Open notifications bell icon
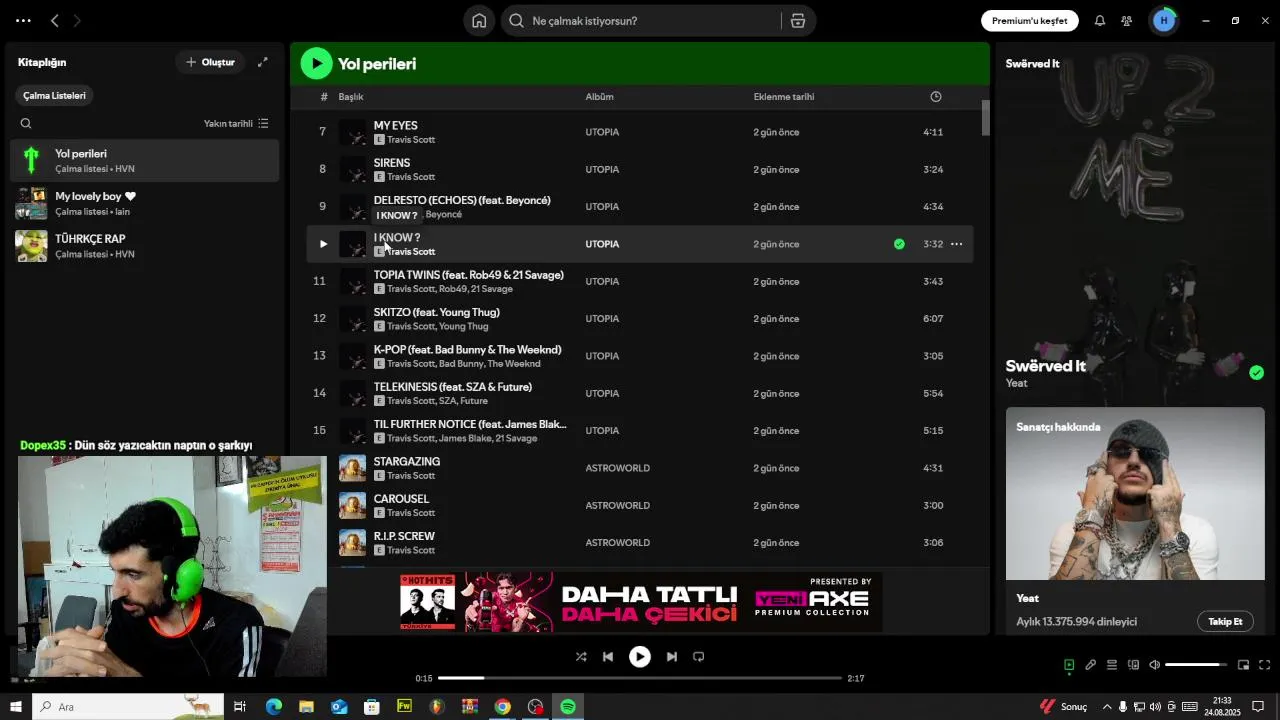 tap(1100, 21)
